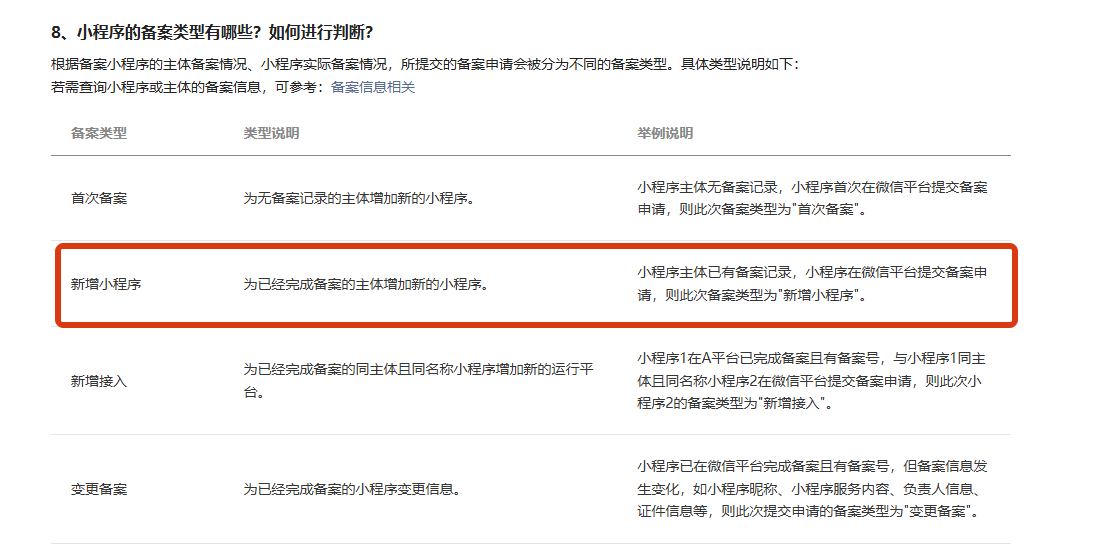Click the 备案类型 column header
The height and width of the screenshot is (551, 1100).
click(x=99, y=133)
